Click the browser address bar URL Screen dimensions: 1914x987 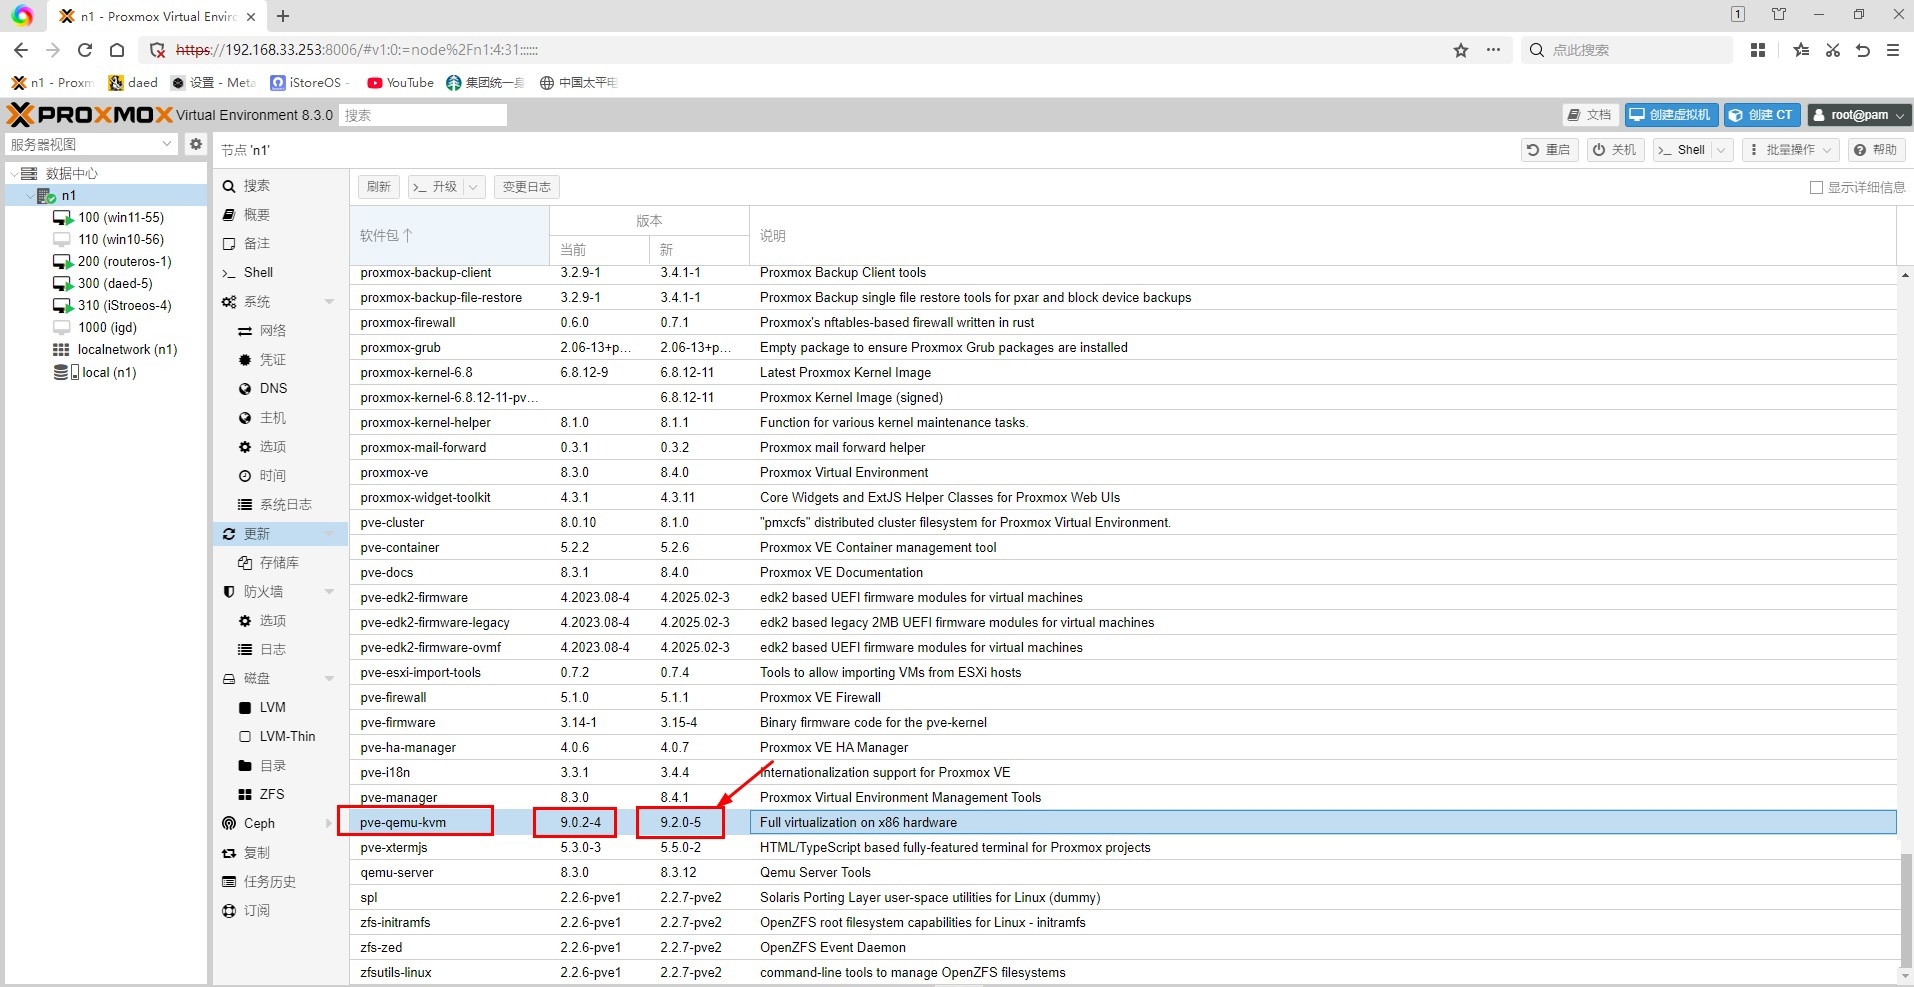pyautogui.click(x=357, y=50)
